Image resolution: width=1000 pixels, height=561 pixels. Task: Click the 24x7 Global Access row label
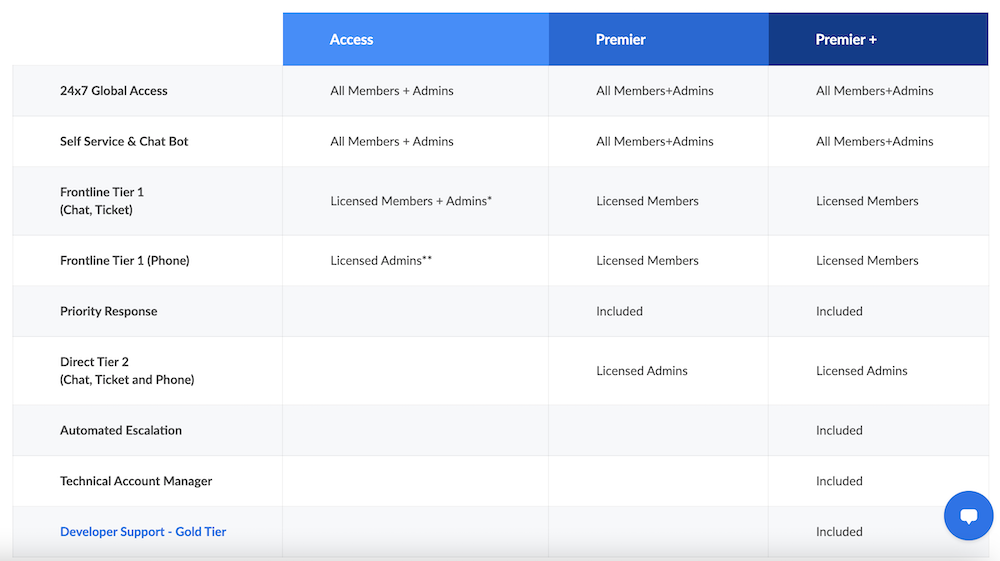114,91
